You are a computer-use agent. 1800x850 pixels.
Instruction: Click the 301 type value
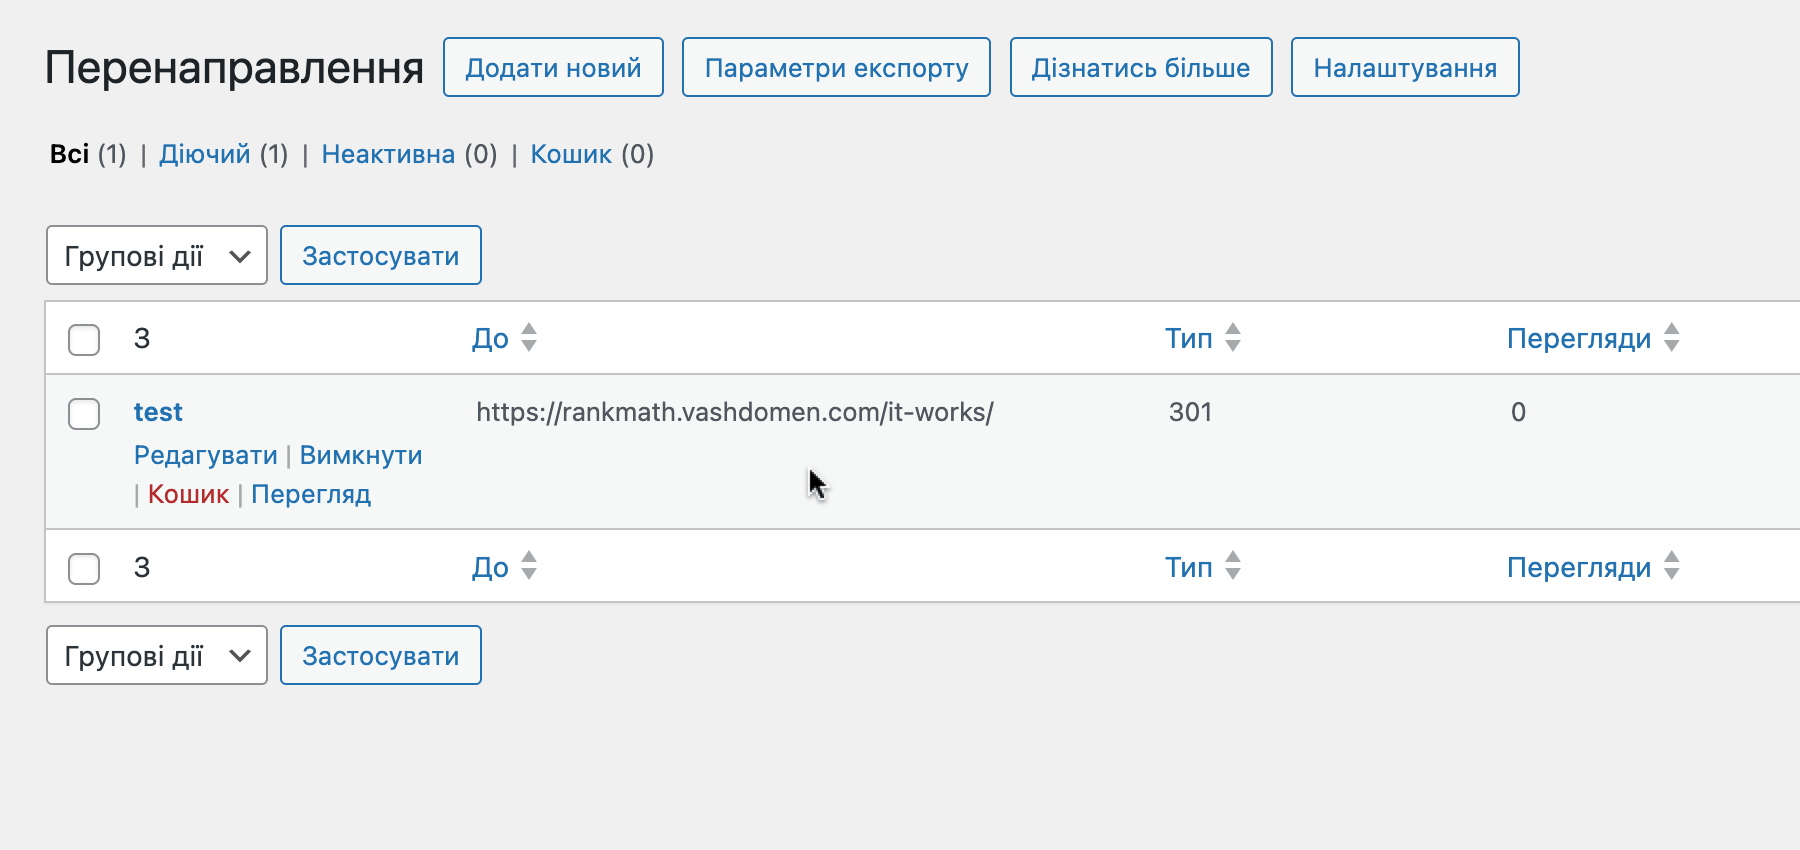(1191, 412)
